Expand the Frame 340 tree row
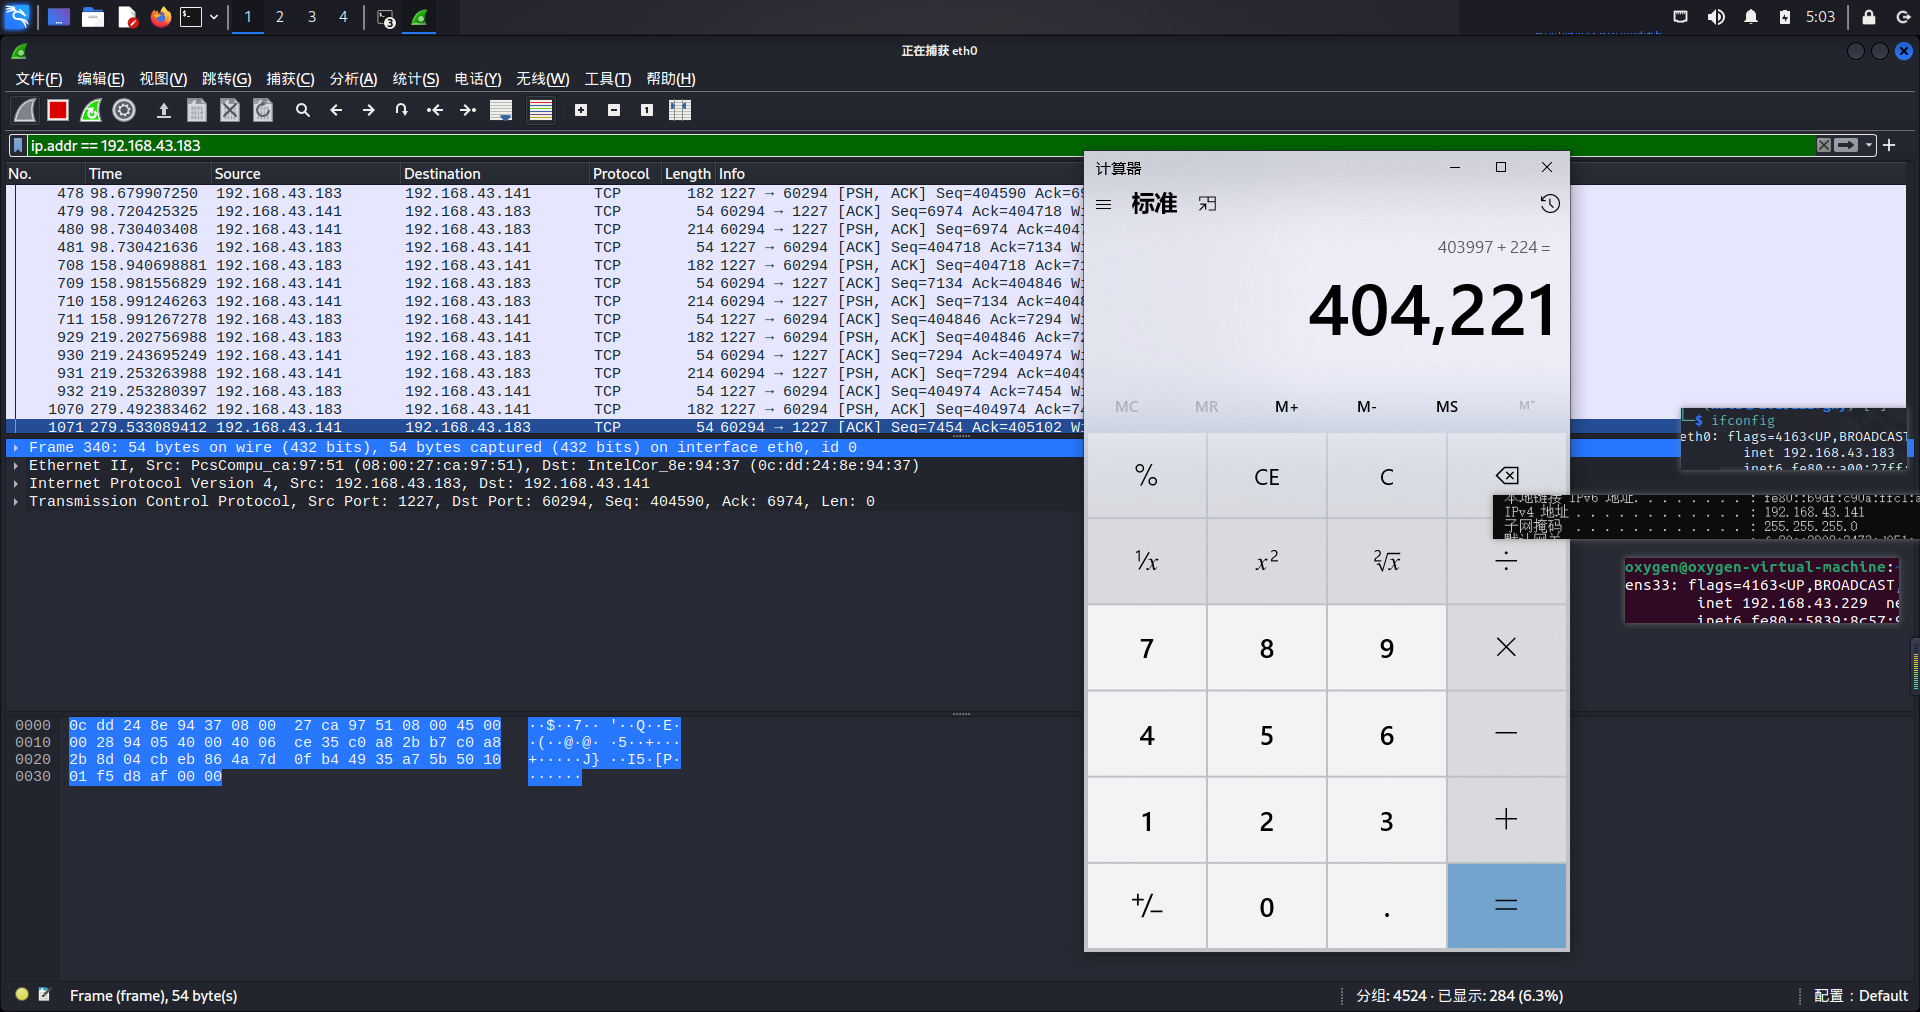 point(16,448)
